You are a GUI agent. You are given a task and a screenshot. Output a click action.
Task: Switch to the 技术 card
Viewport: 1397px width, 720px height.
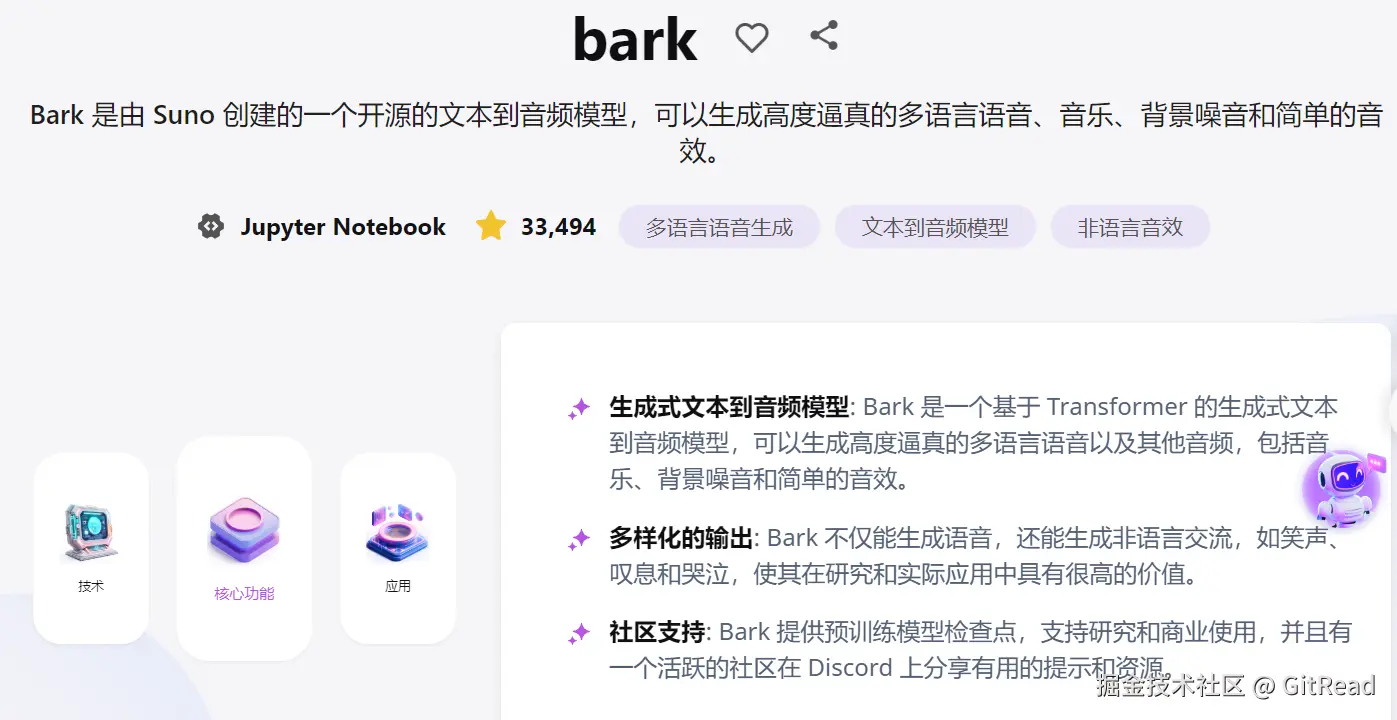91,548
